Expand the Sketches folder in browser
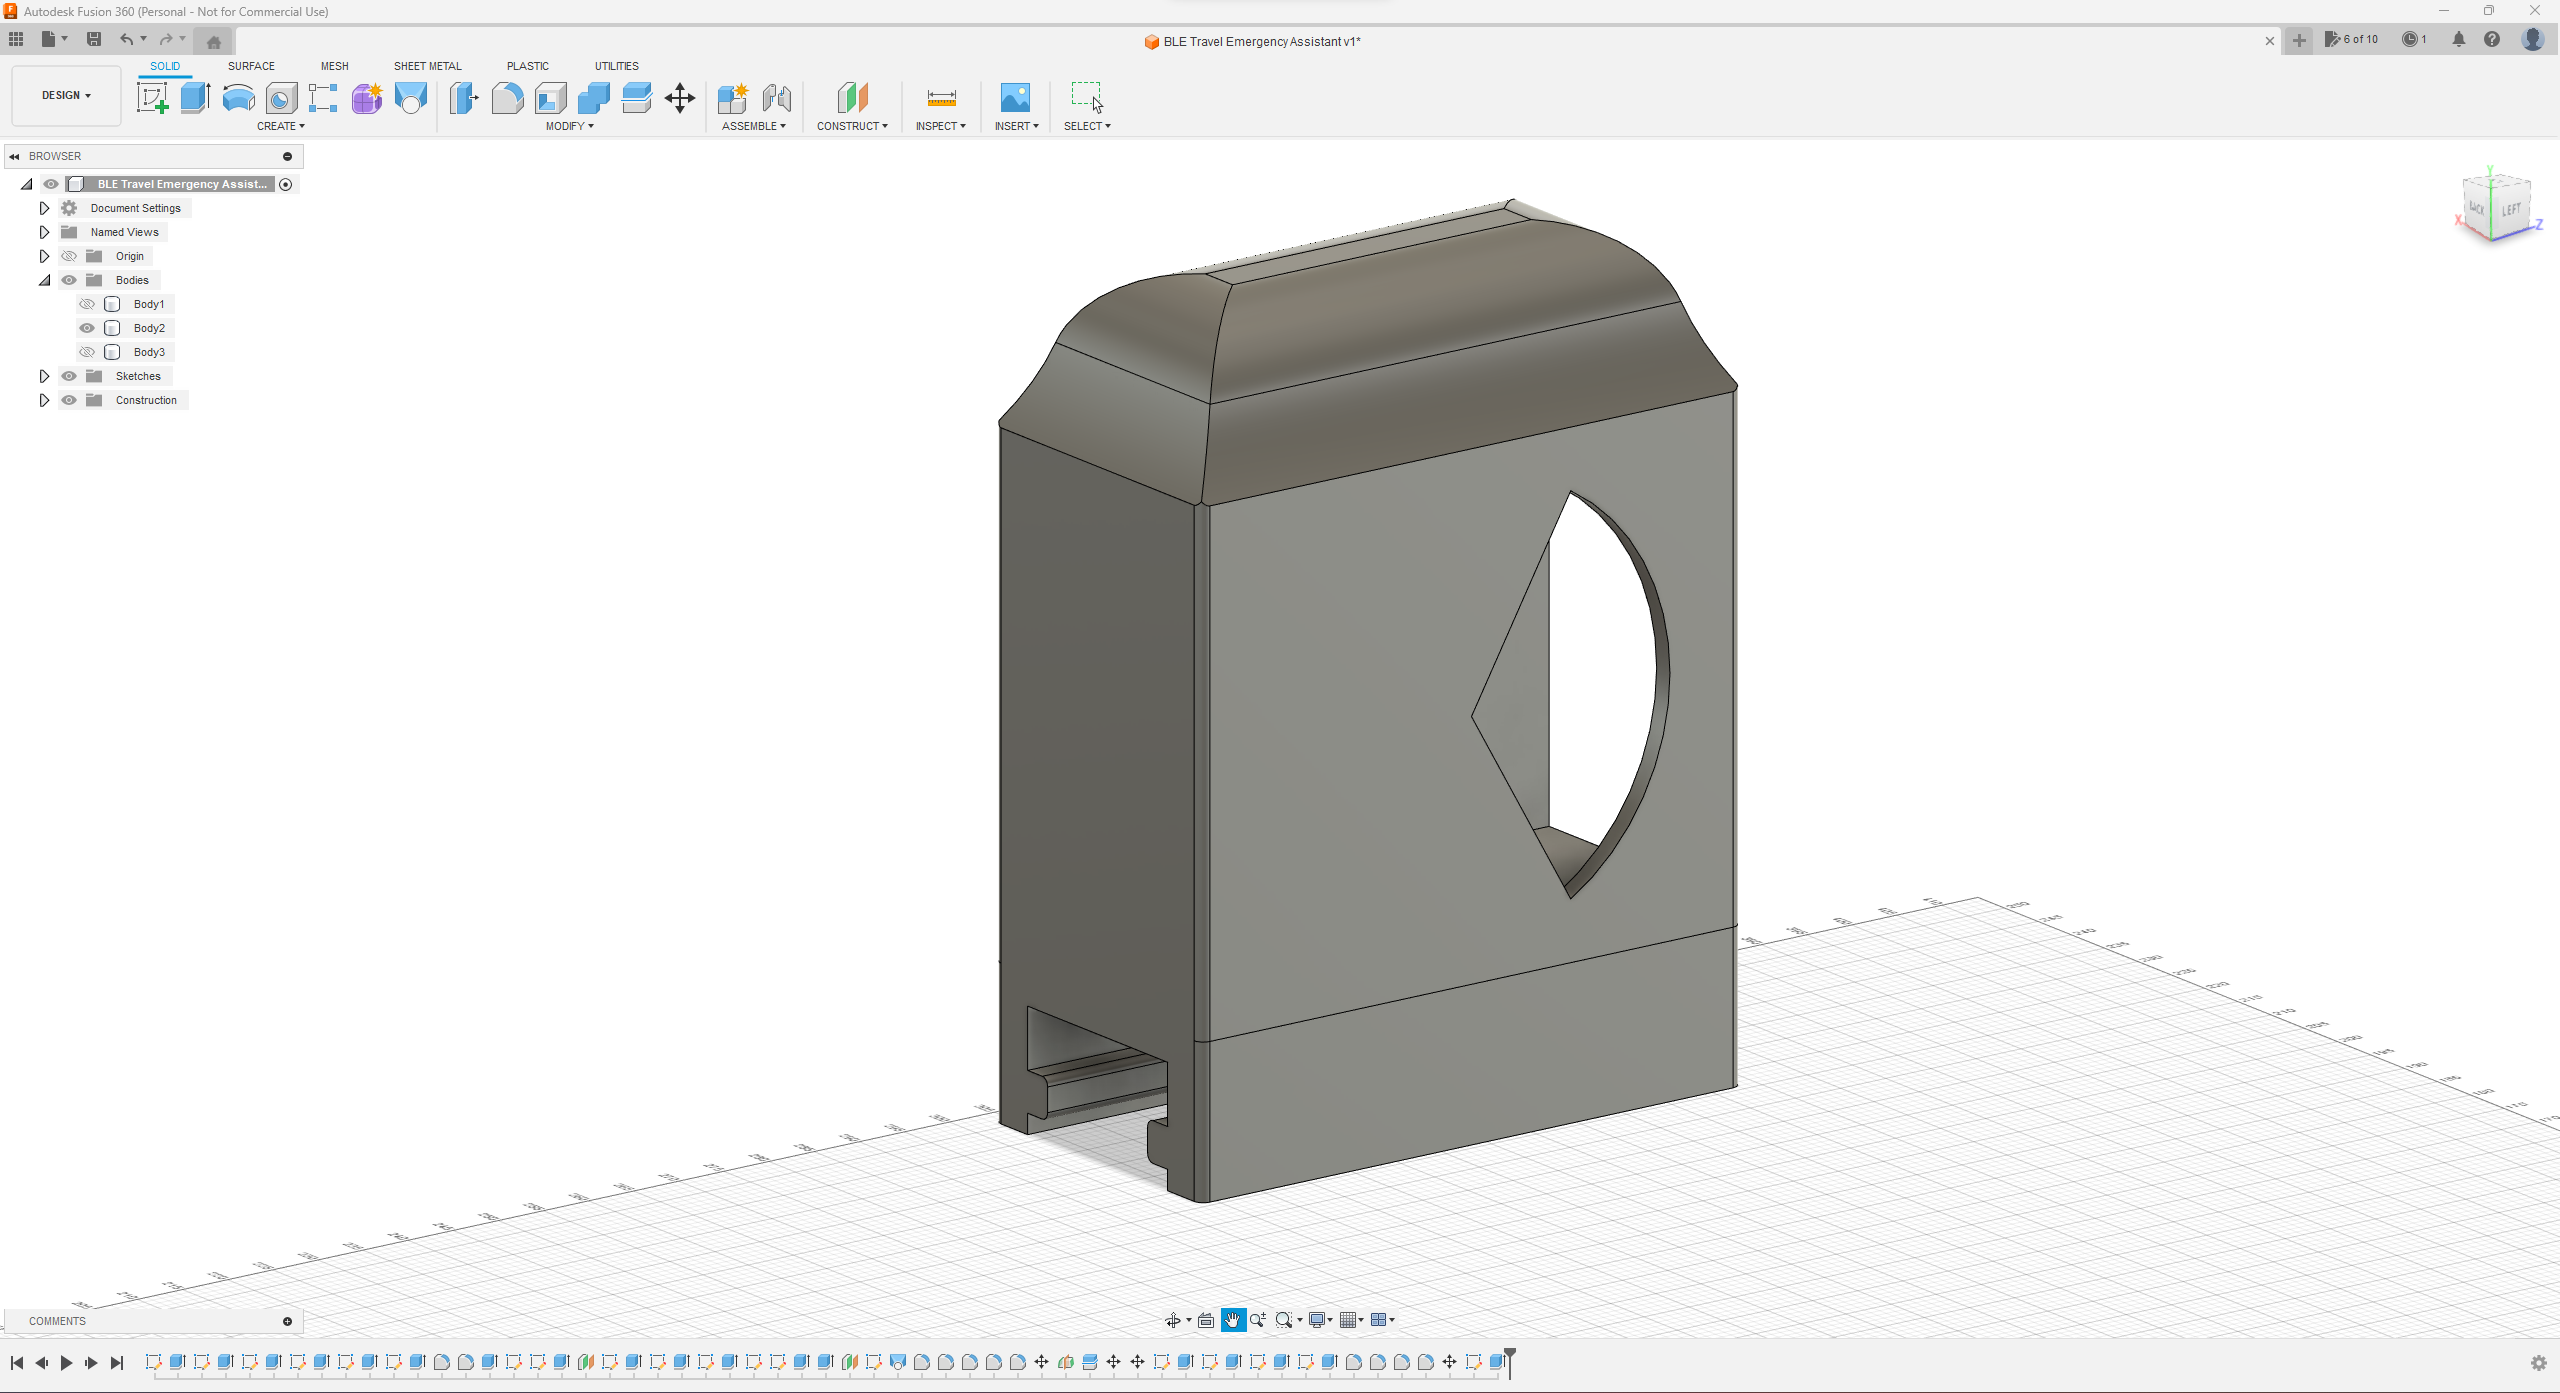 pos(43,376)
